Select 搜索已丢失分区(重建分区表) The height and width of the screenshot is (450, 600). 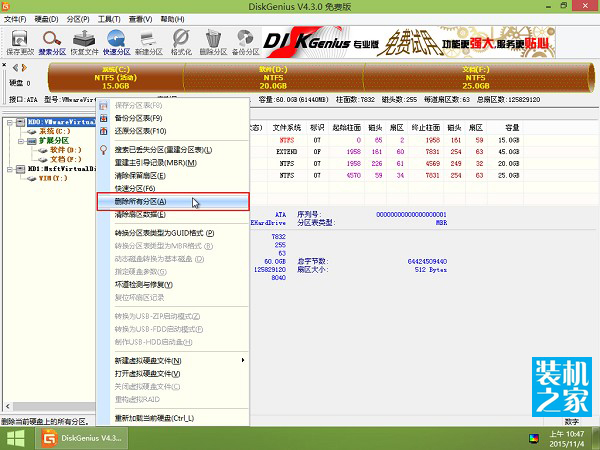coord(173,150)
